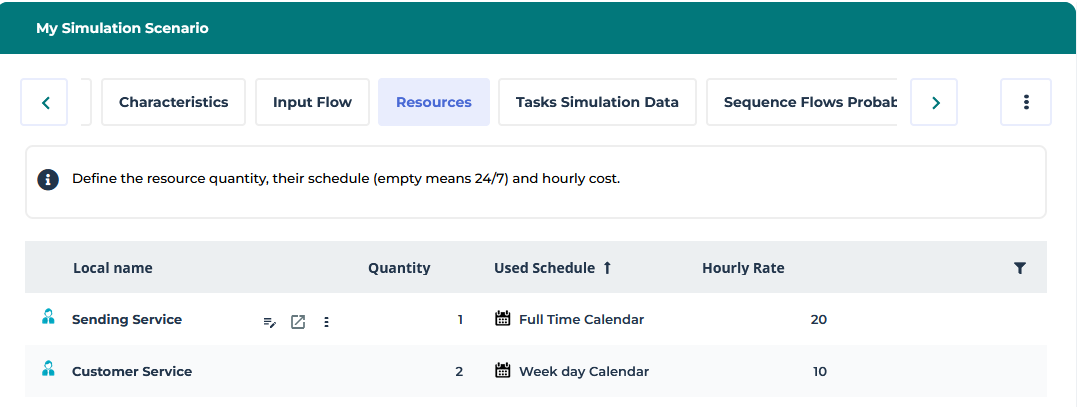Screen dimensions: 1077x407
Task: Click calendar icon beside Week day Calendar
Action: (x=503, y=371)
